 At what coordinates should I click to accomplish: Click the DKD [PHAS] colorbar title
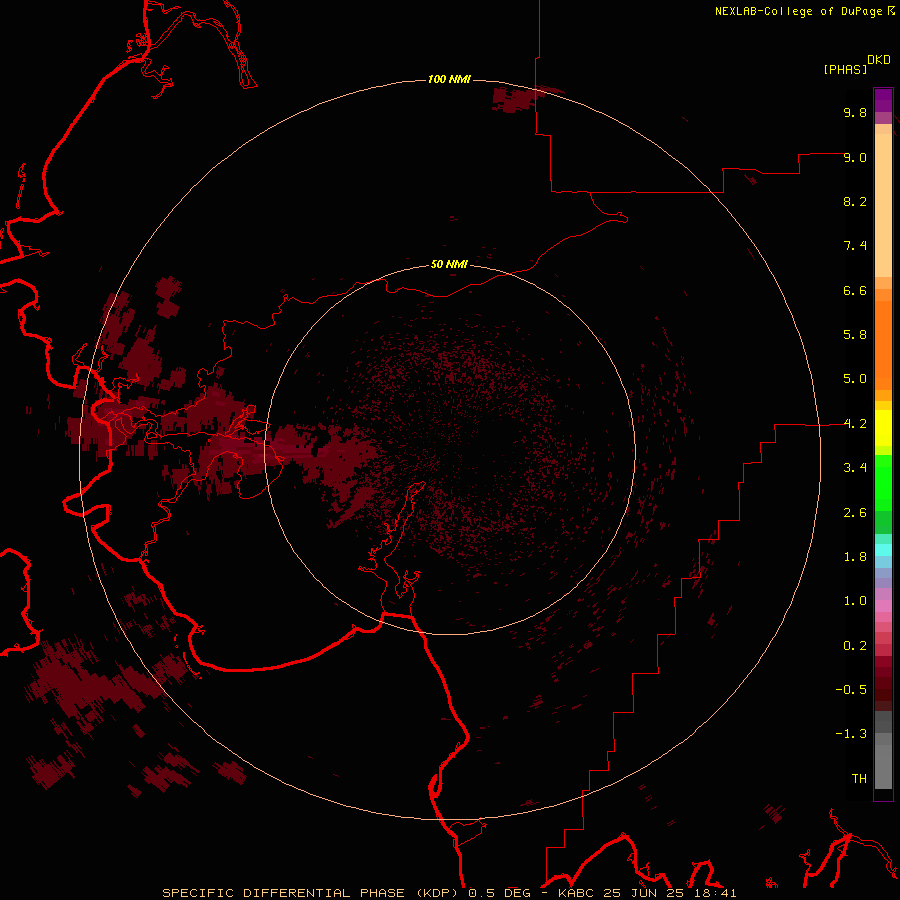point(856,64)
